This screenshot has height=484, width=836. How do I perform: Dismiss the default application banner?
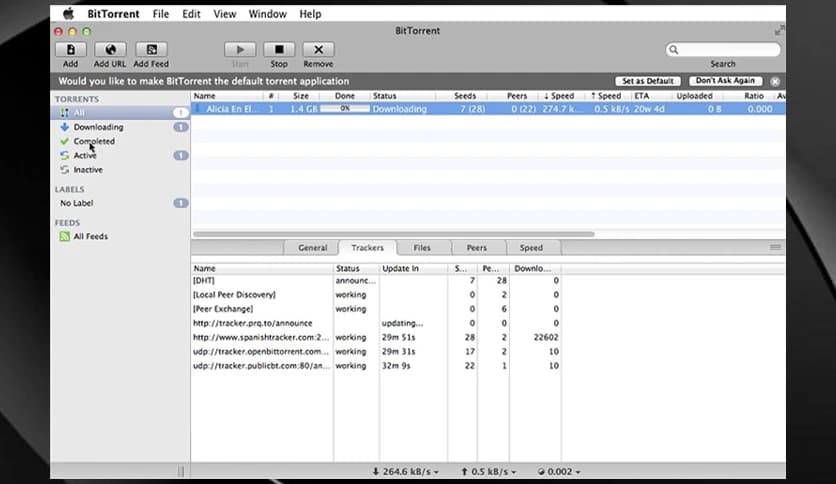coord(775,82)
